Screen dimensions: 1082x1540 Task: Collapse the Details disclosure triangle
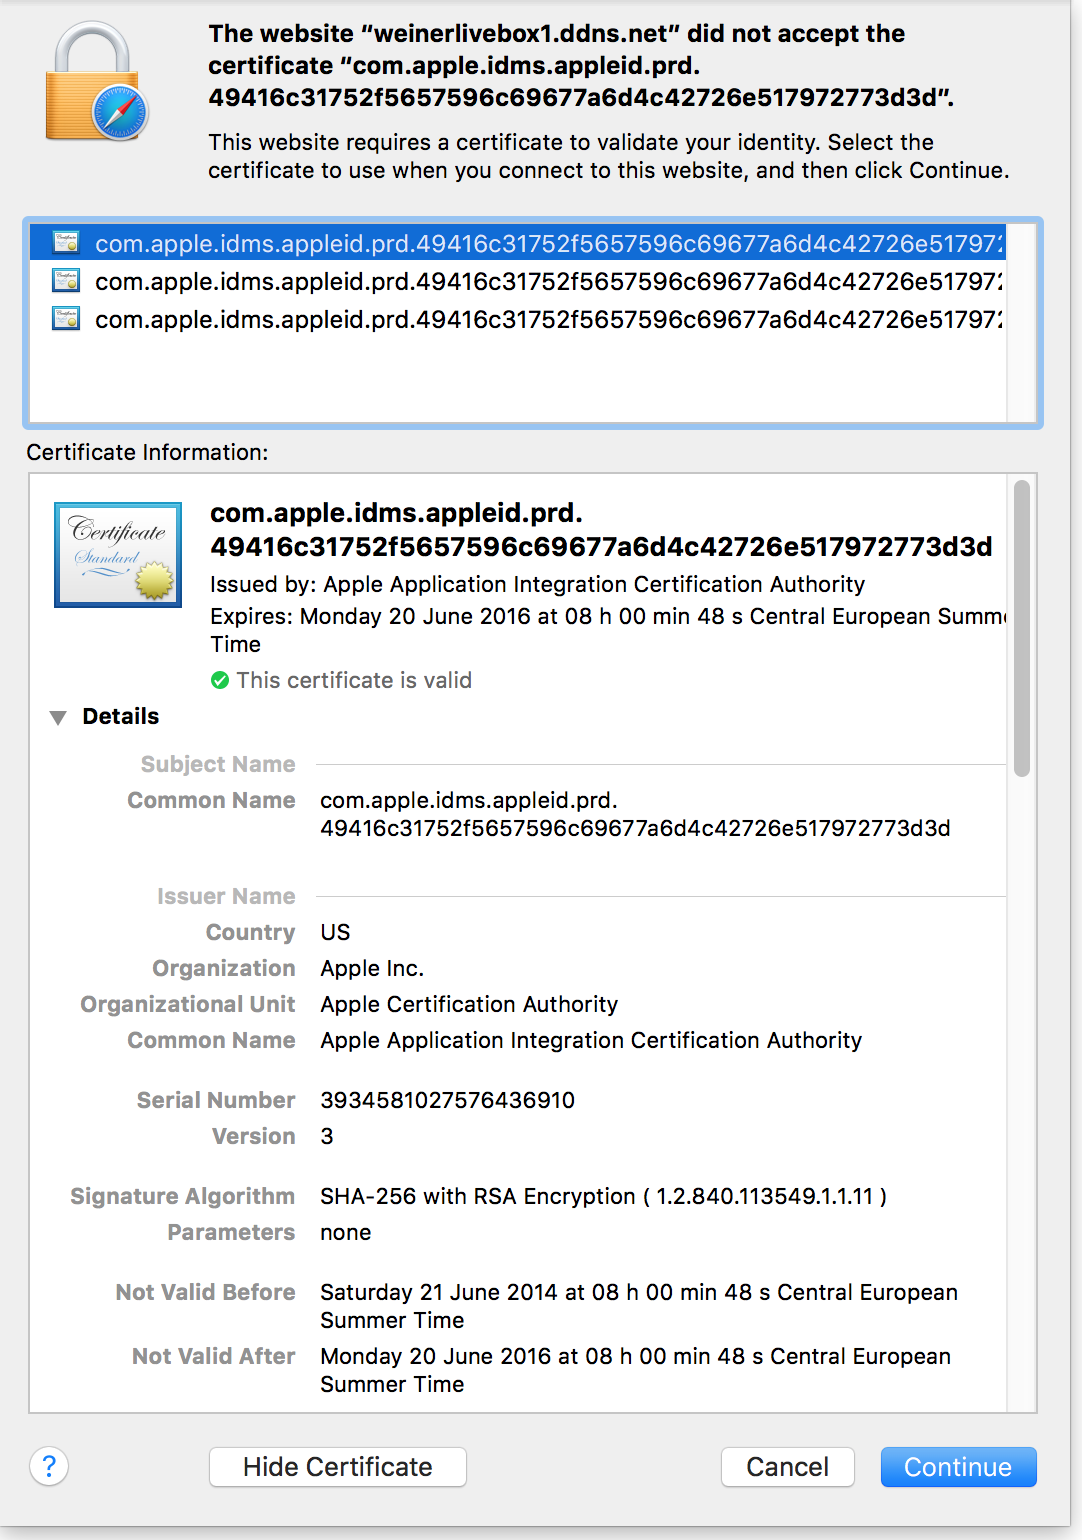click(x=58, y=717)
